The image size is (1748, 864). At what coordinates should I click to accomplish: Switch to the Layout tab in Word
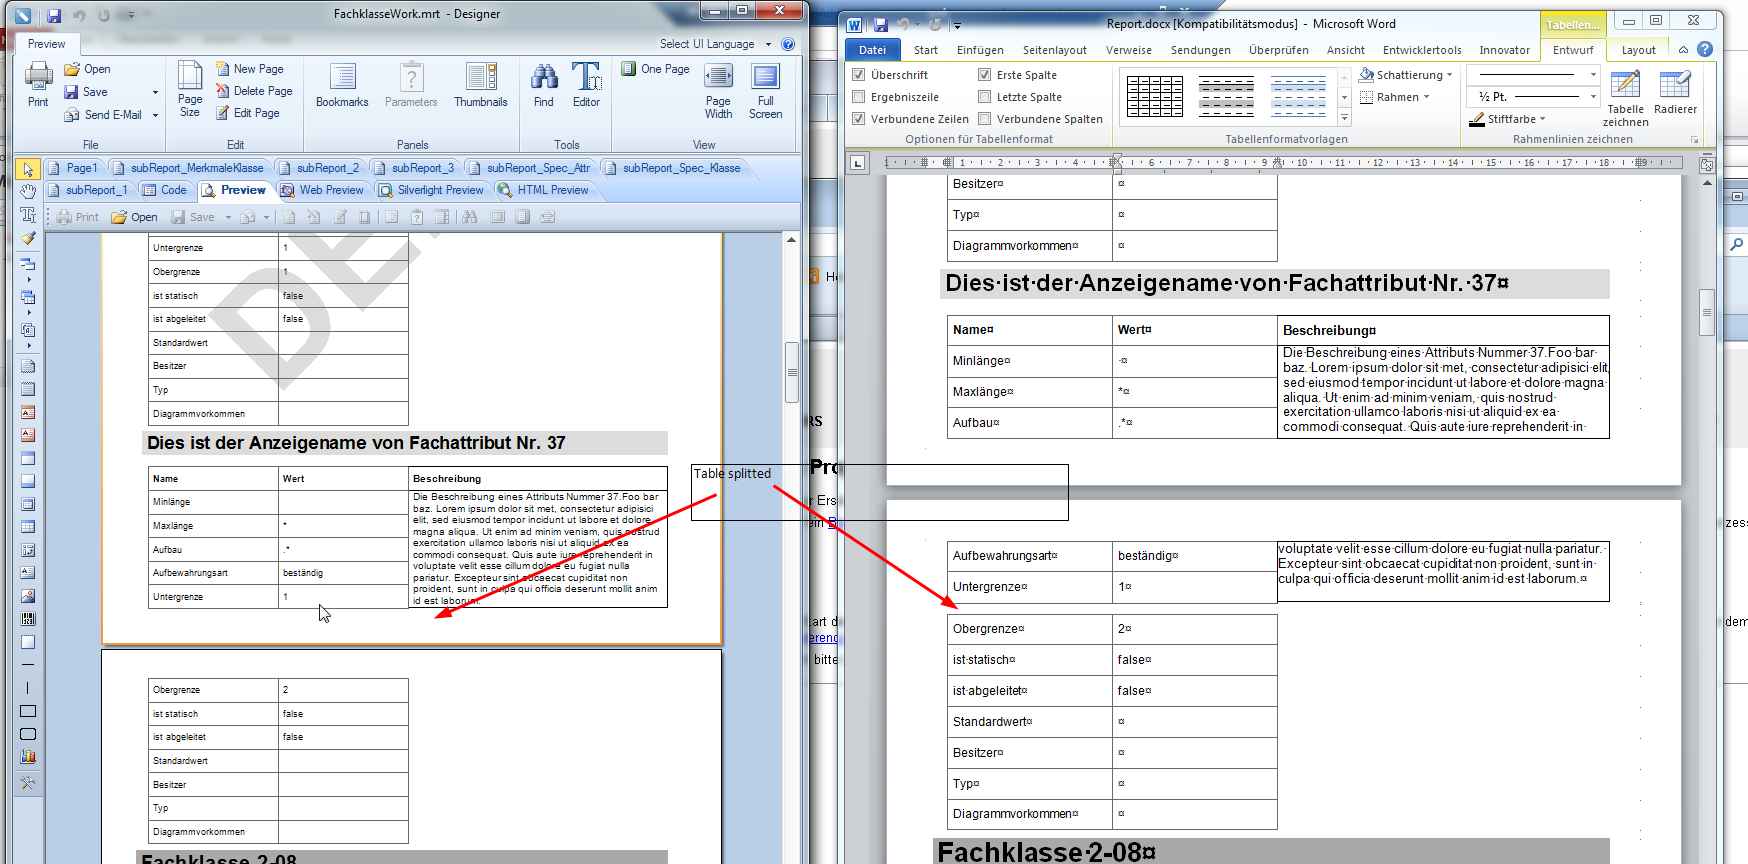tap(1638, 50)
